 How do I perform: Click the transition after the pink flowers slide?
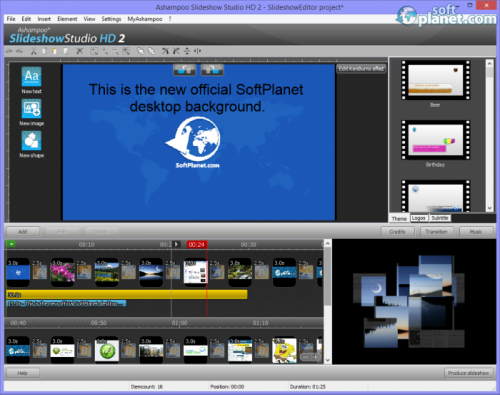pyautogui.click(x=84, y=271)
